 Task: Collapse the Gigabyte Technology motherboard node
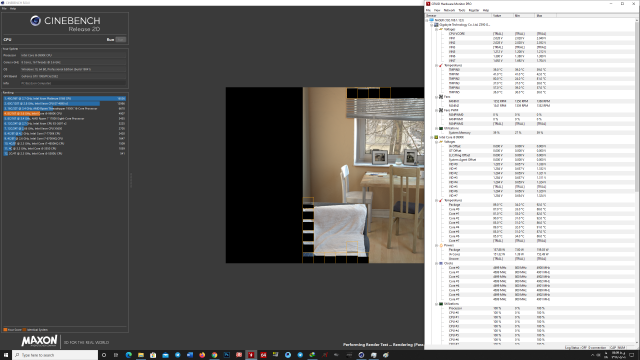[x=432, y=25]
